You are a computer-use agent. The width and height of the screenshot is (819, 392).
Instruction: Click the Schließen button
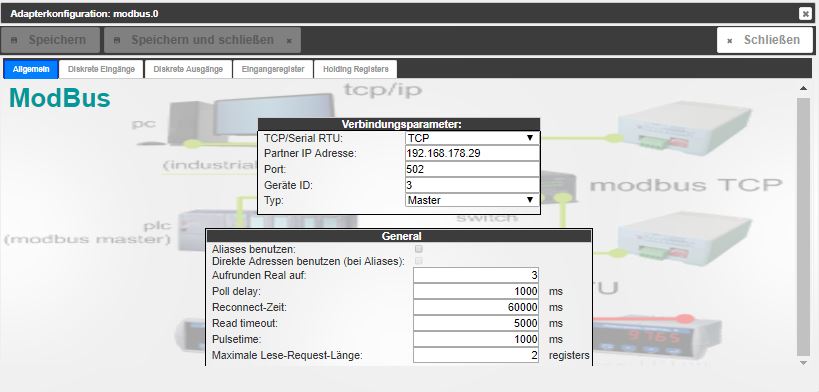765,40
